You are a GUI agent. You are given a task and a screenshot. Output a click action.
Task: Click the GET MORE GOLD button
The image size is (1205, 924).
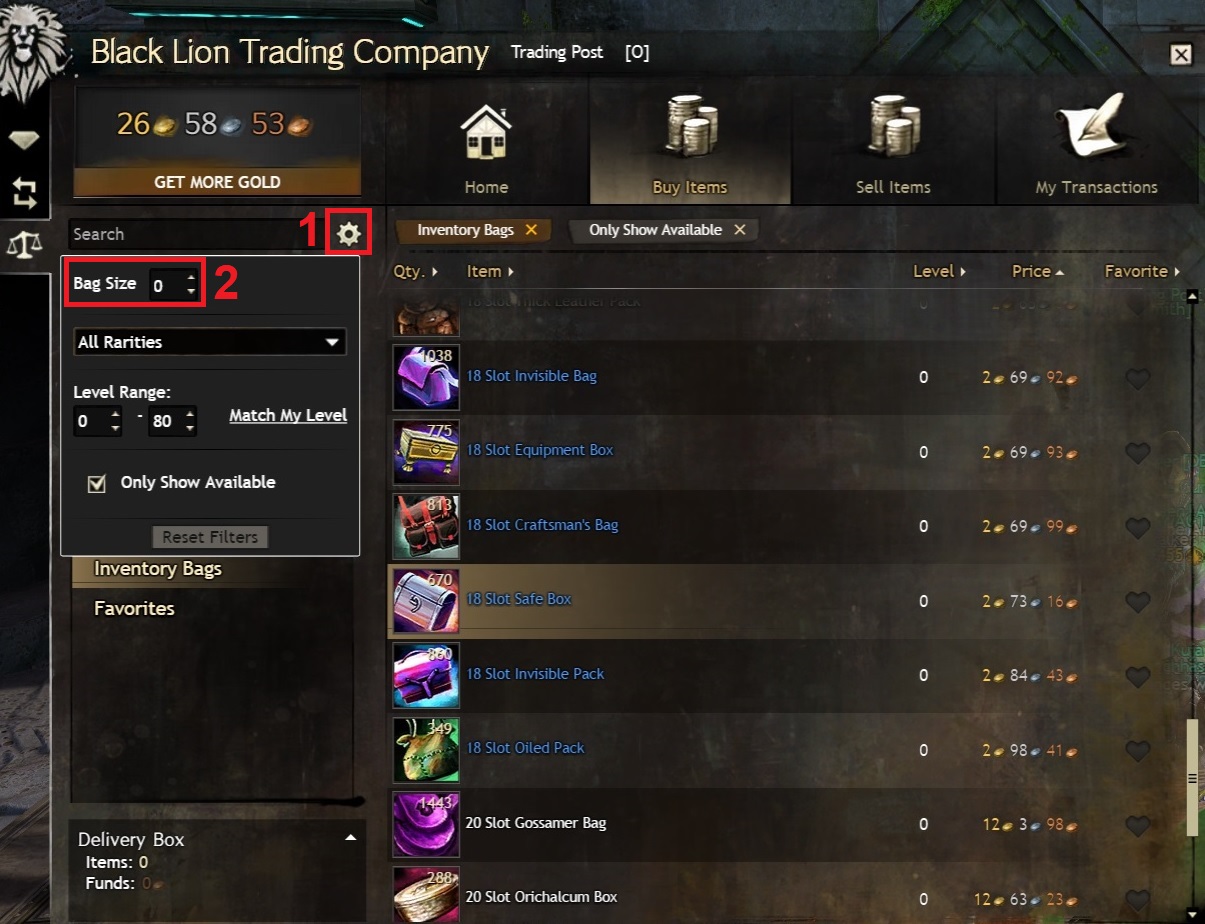217,182
